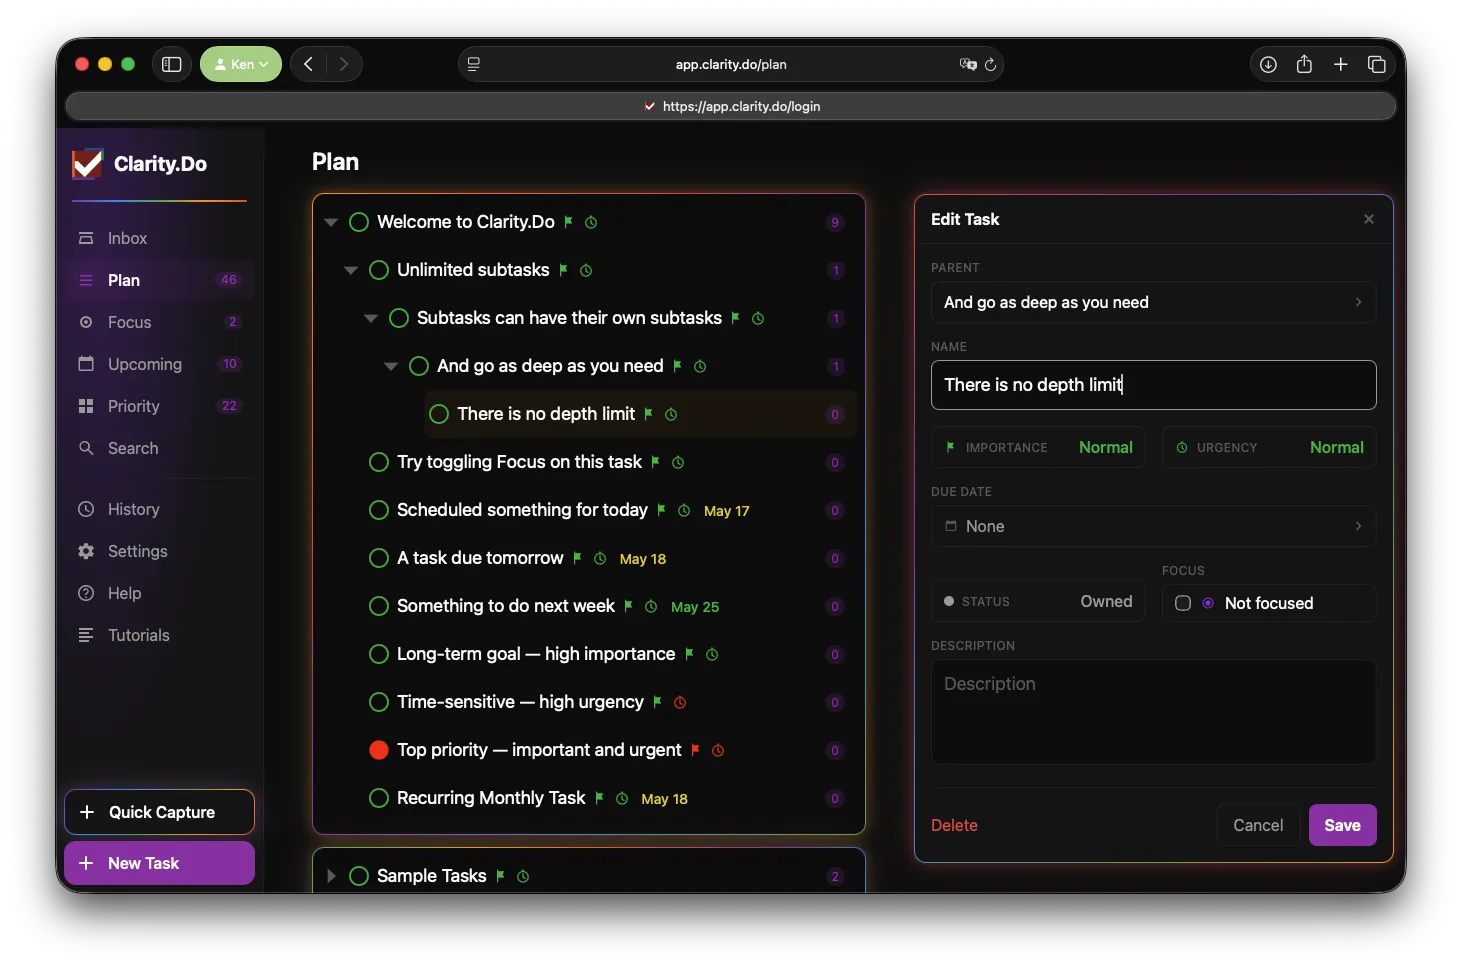Tick the Not focused checkbox
Screen dimensions: 1462x967
[x=1183, y=603]
